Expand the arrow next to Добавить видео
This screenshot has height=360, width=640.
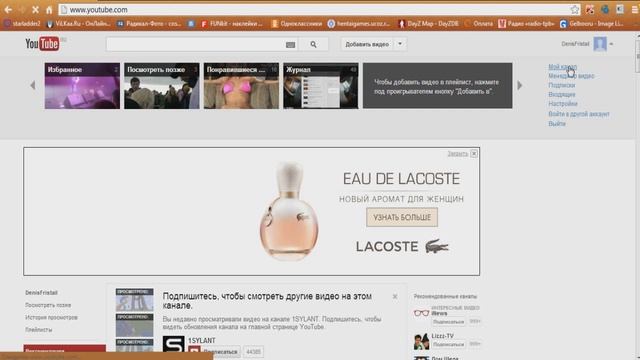[400, 44]
